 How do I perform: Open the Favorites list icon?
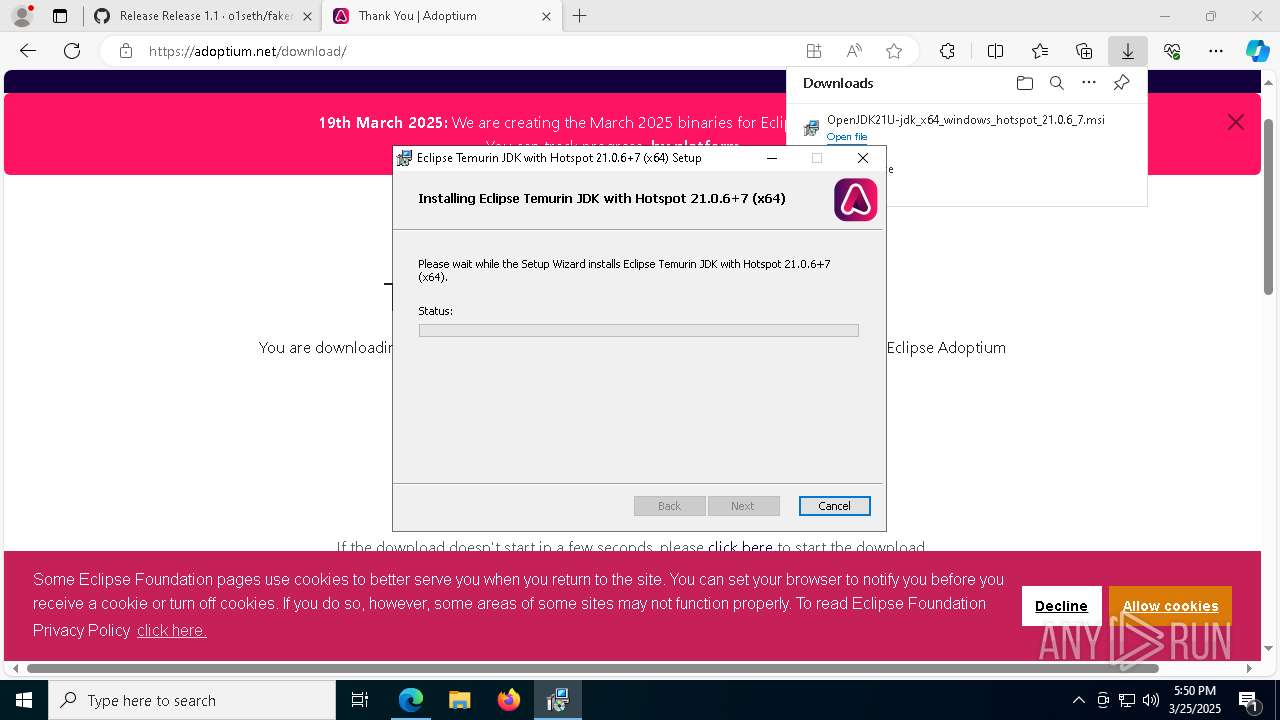coord(1040,51)
